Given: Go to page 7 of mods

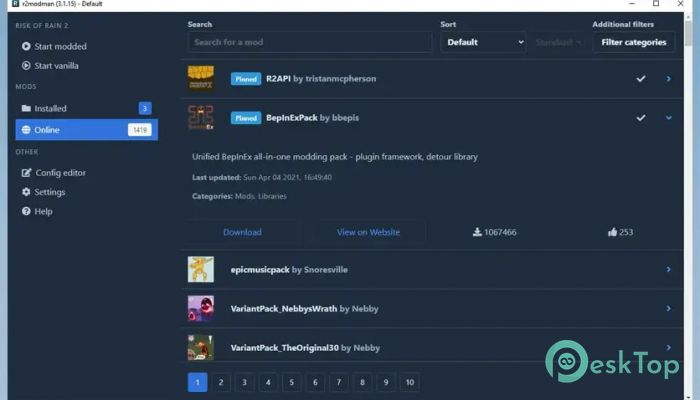Looking at the screenshot, I should click(339, 382).
